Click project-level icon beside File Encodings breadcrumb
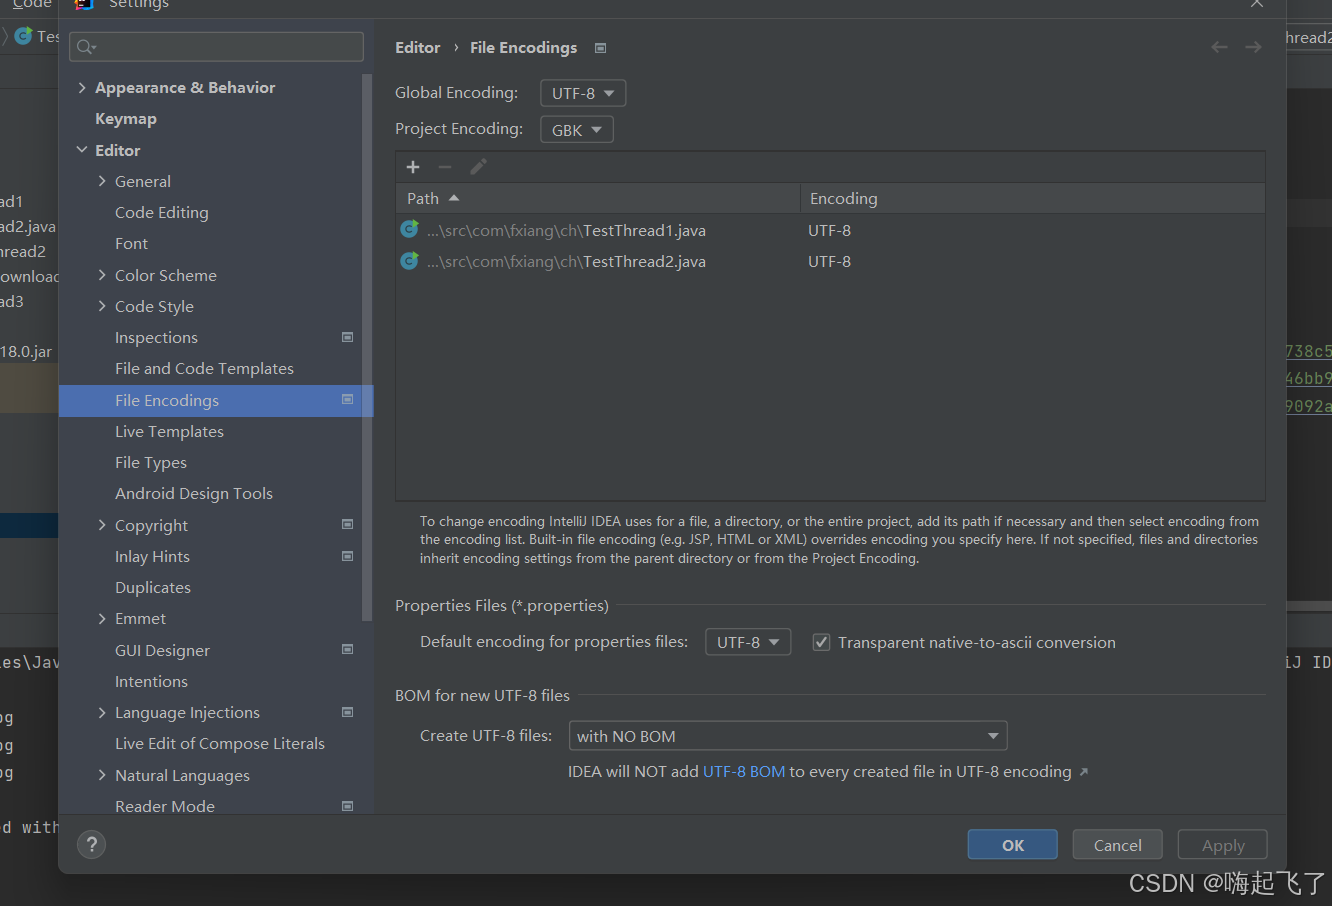 pos(600,48)
